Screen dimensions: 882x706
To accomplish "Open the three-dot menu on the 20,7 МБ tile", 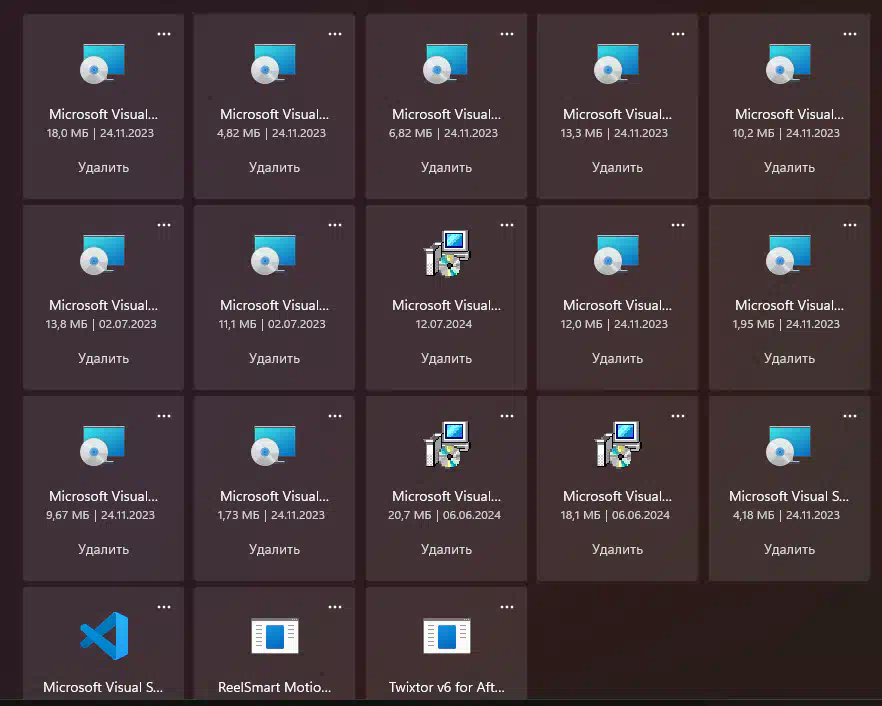I will tap(507, 416).
